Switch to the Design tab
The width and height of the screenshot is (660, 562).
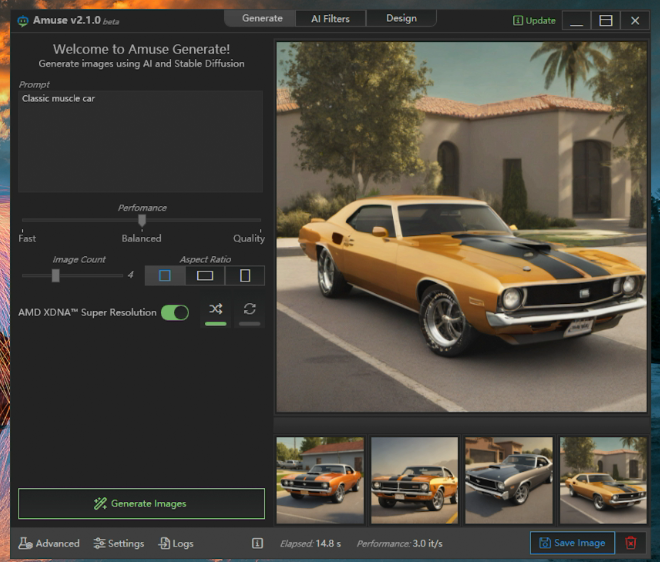[401, 18]
